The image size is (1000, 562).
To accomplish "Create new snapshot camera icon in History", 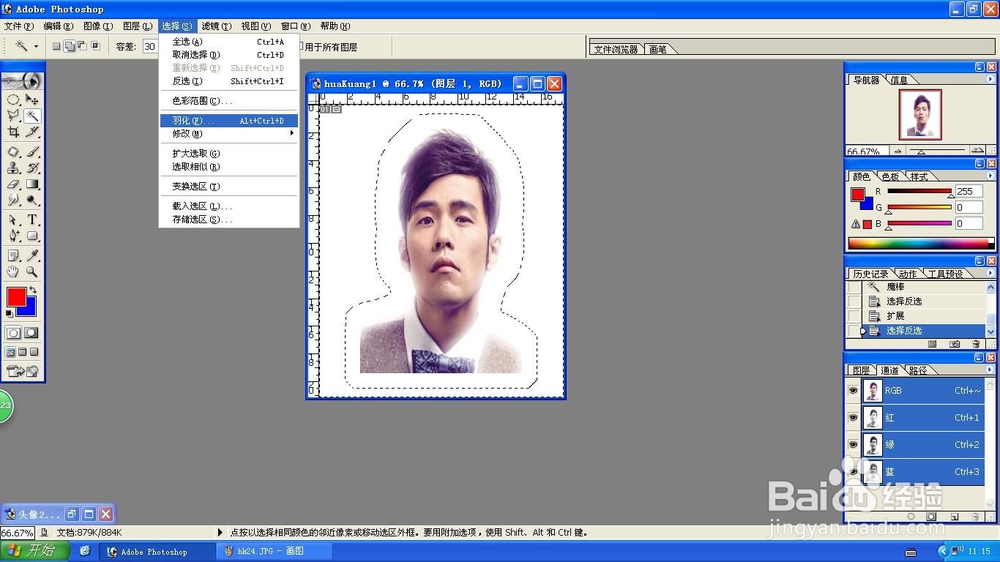I will [x=955, y=344].
